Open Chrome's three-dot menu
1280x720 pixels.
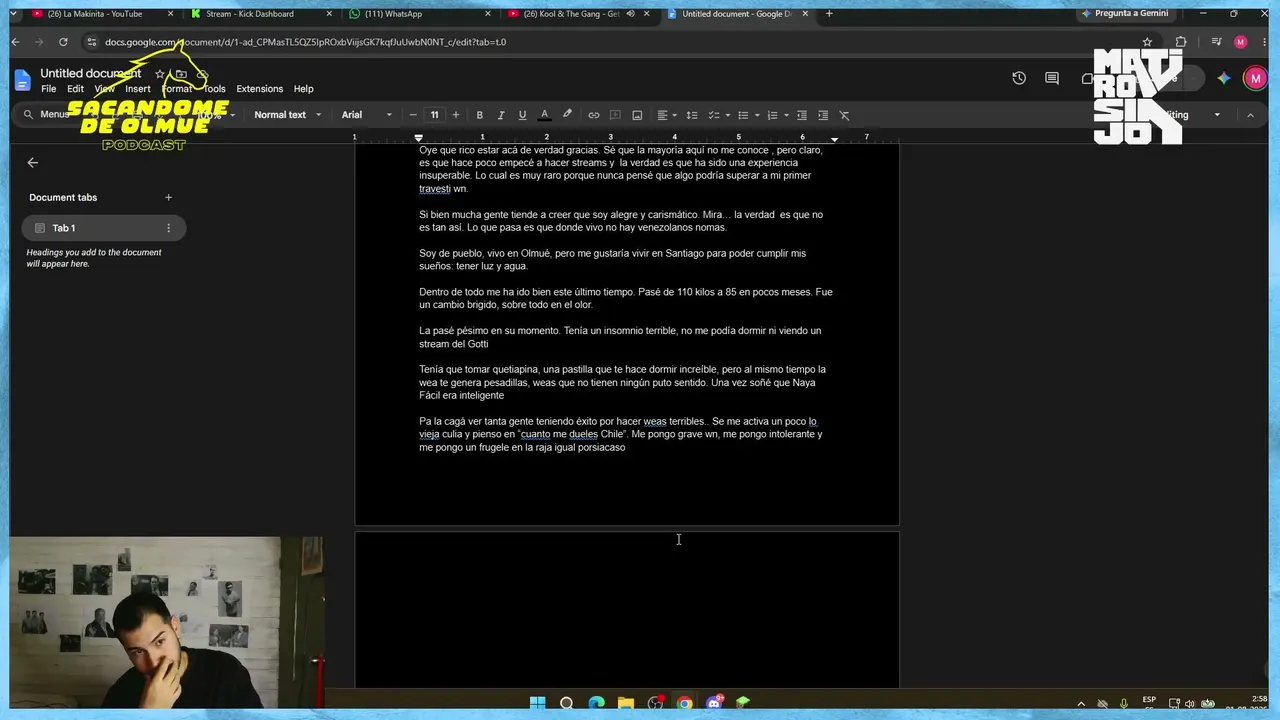1264,42
